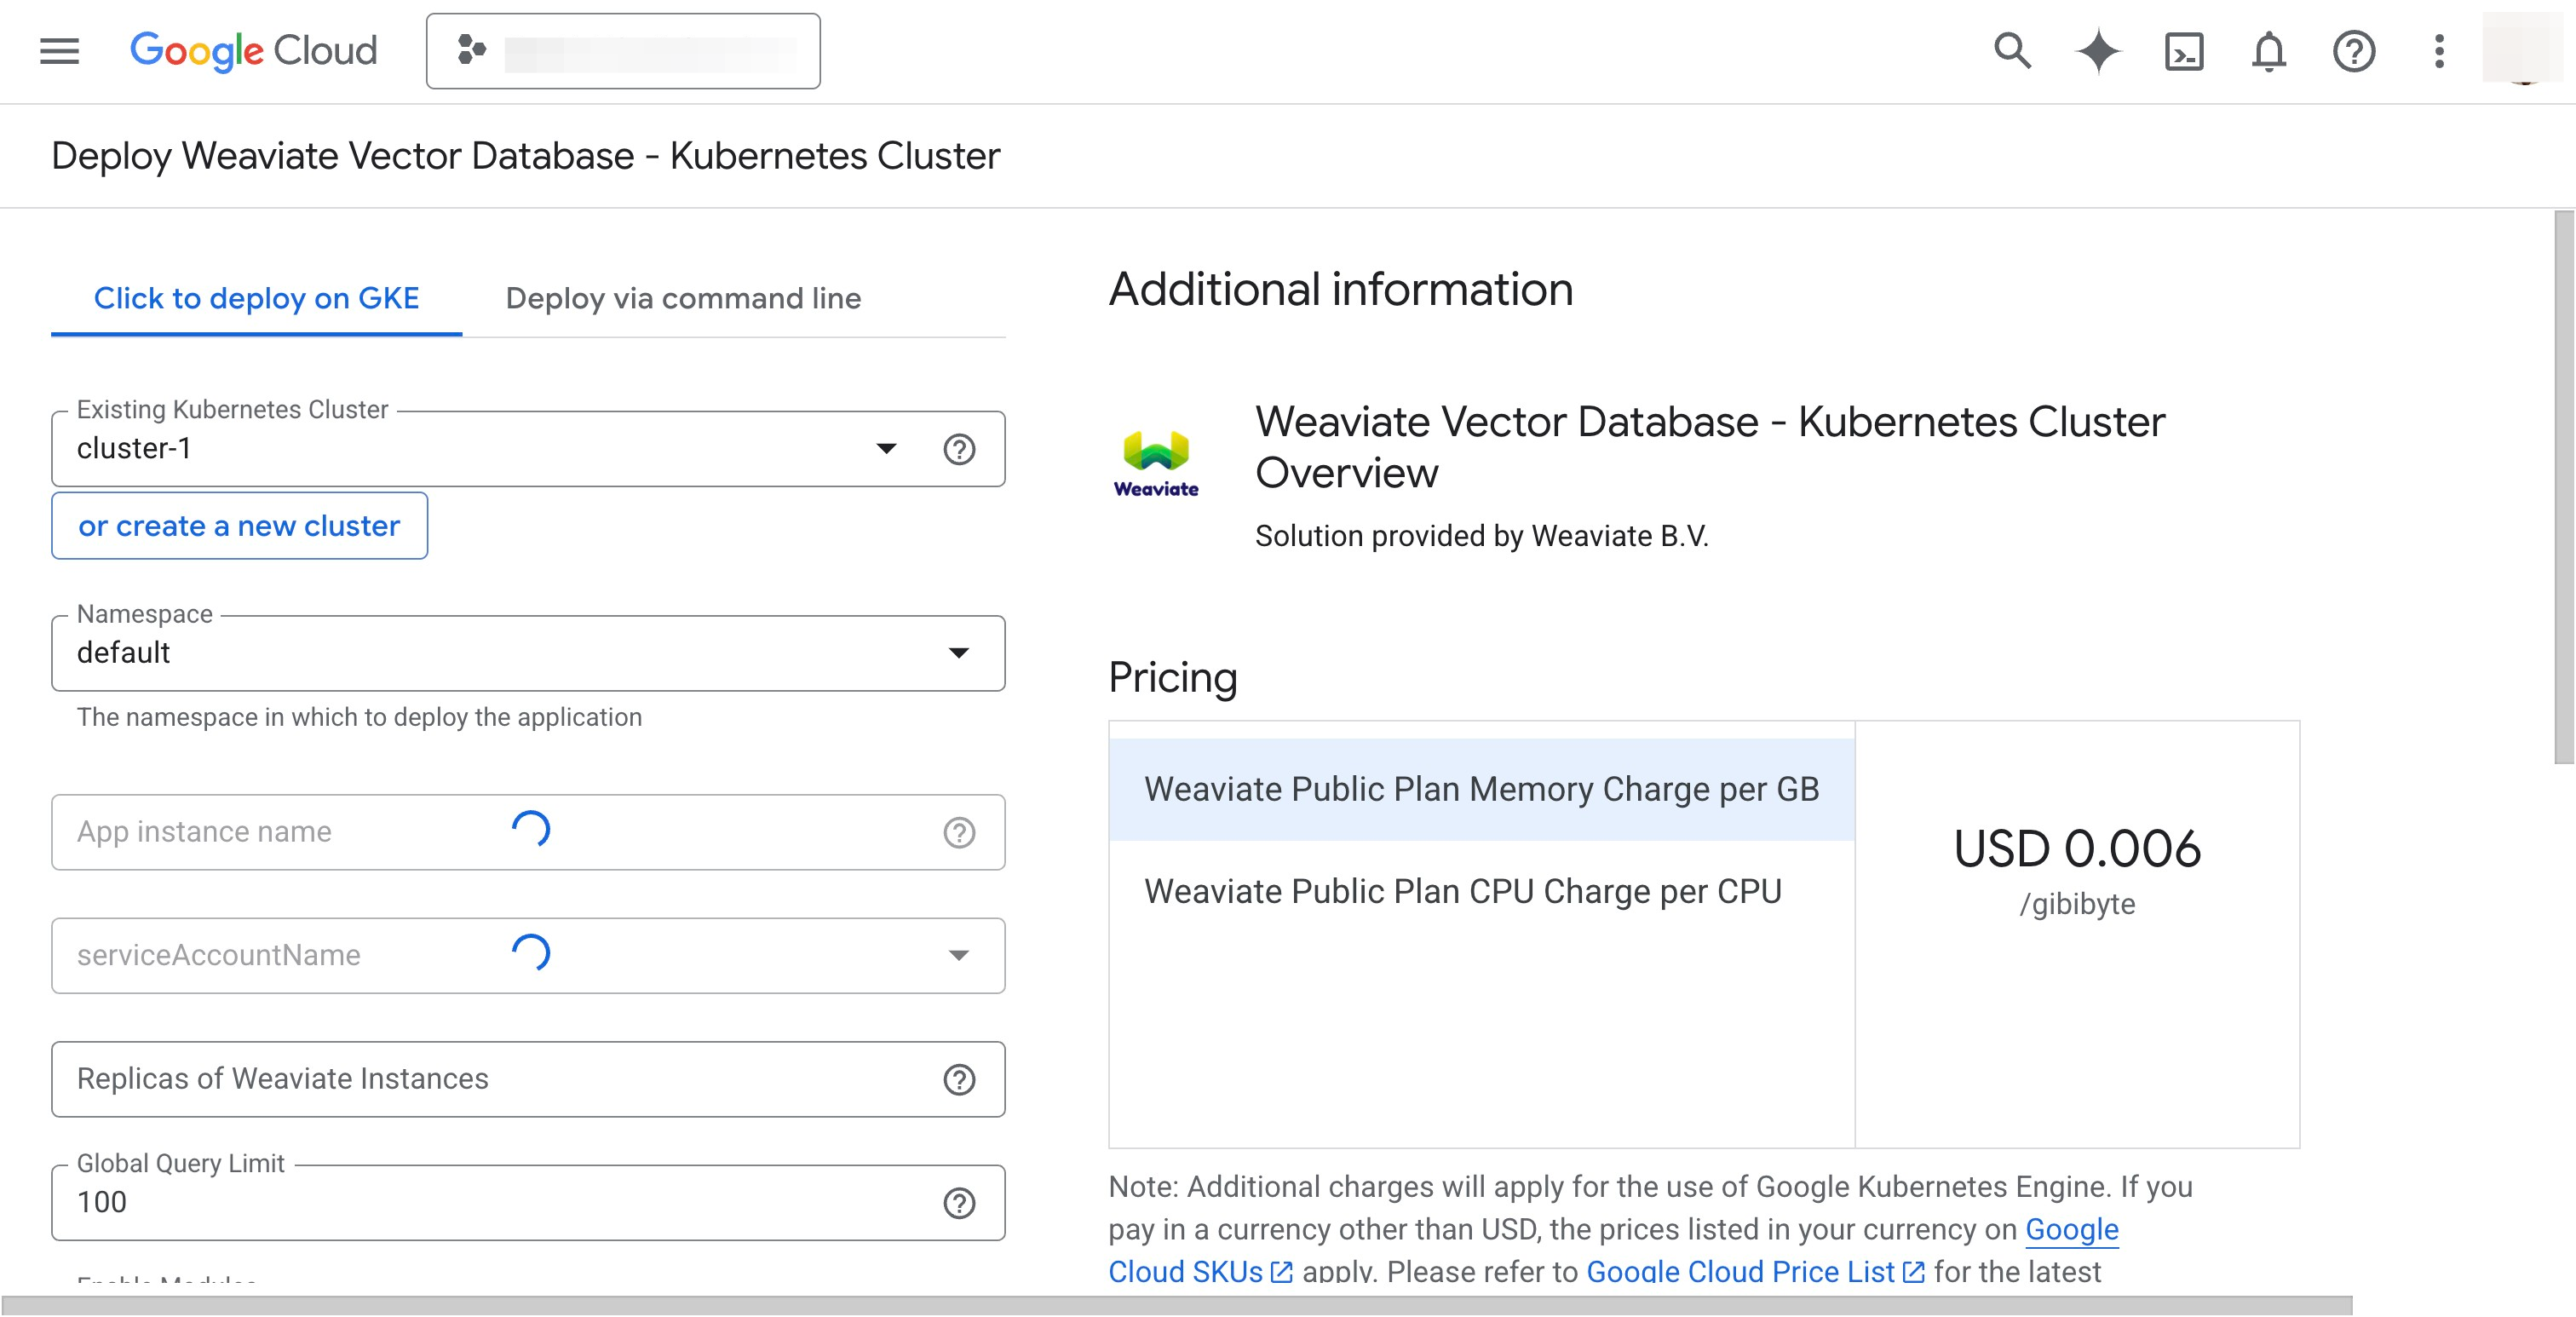Show help for Existing Kubernetes Cluster

(958, 449)
